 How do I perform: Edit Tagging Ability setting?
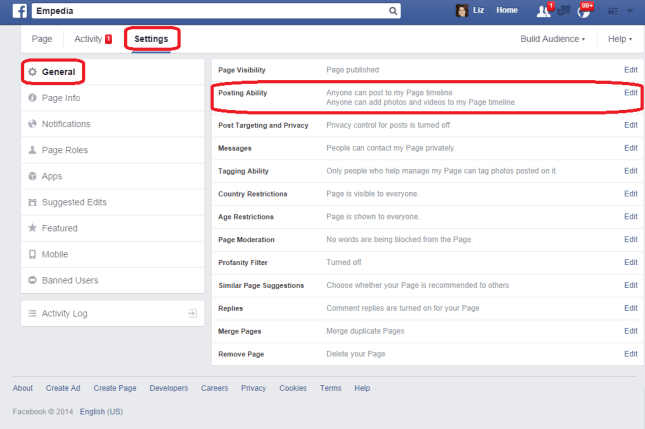pyautogui.click(x=631, y=171)
